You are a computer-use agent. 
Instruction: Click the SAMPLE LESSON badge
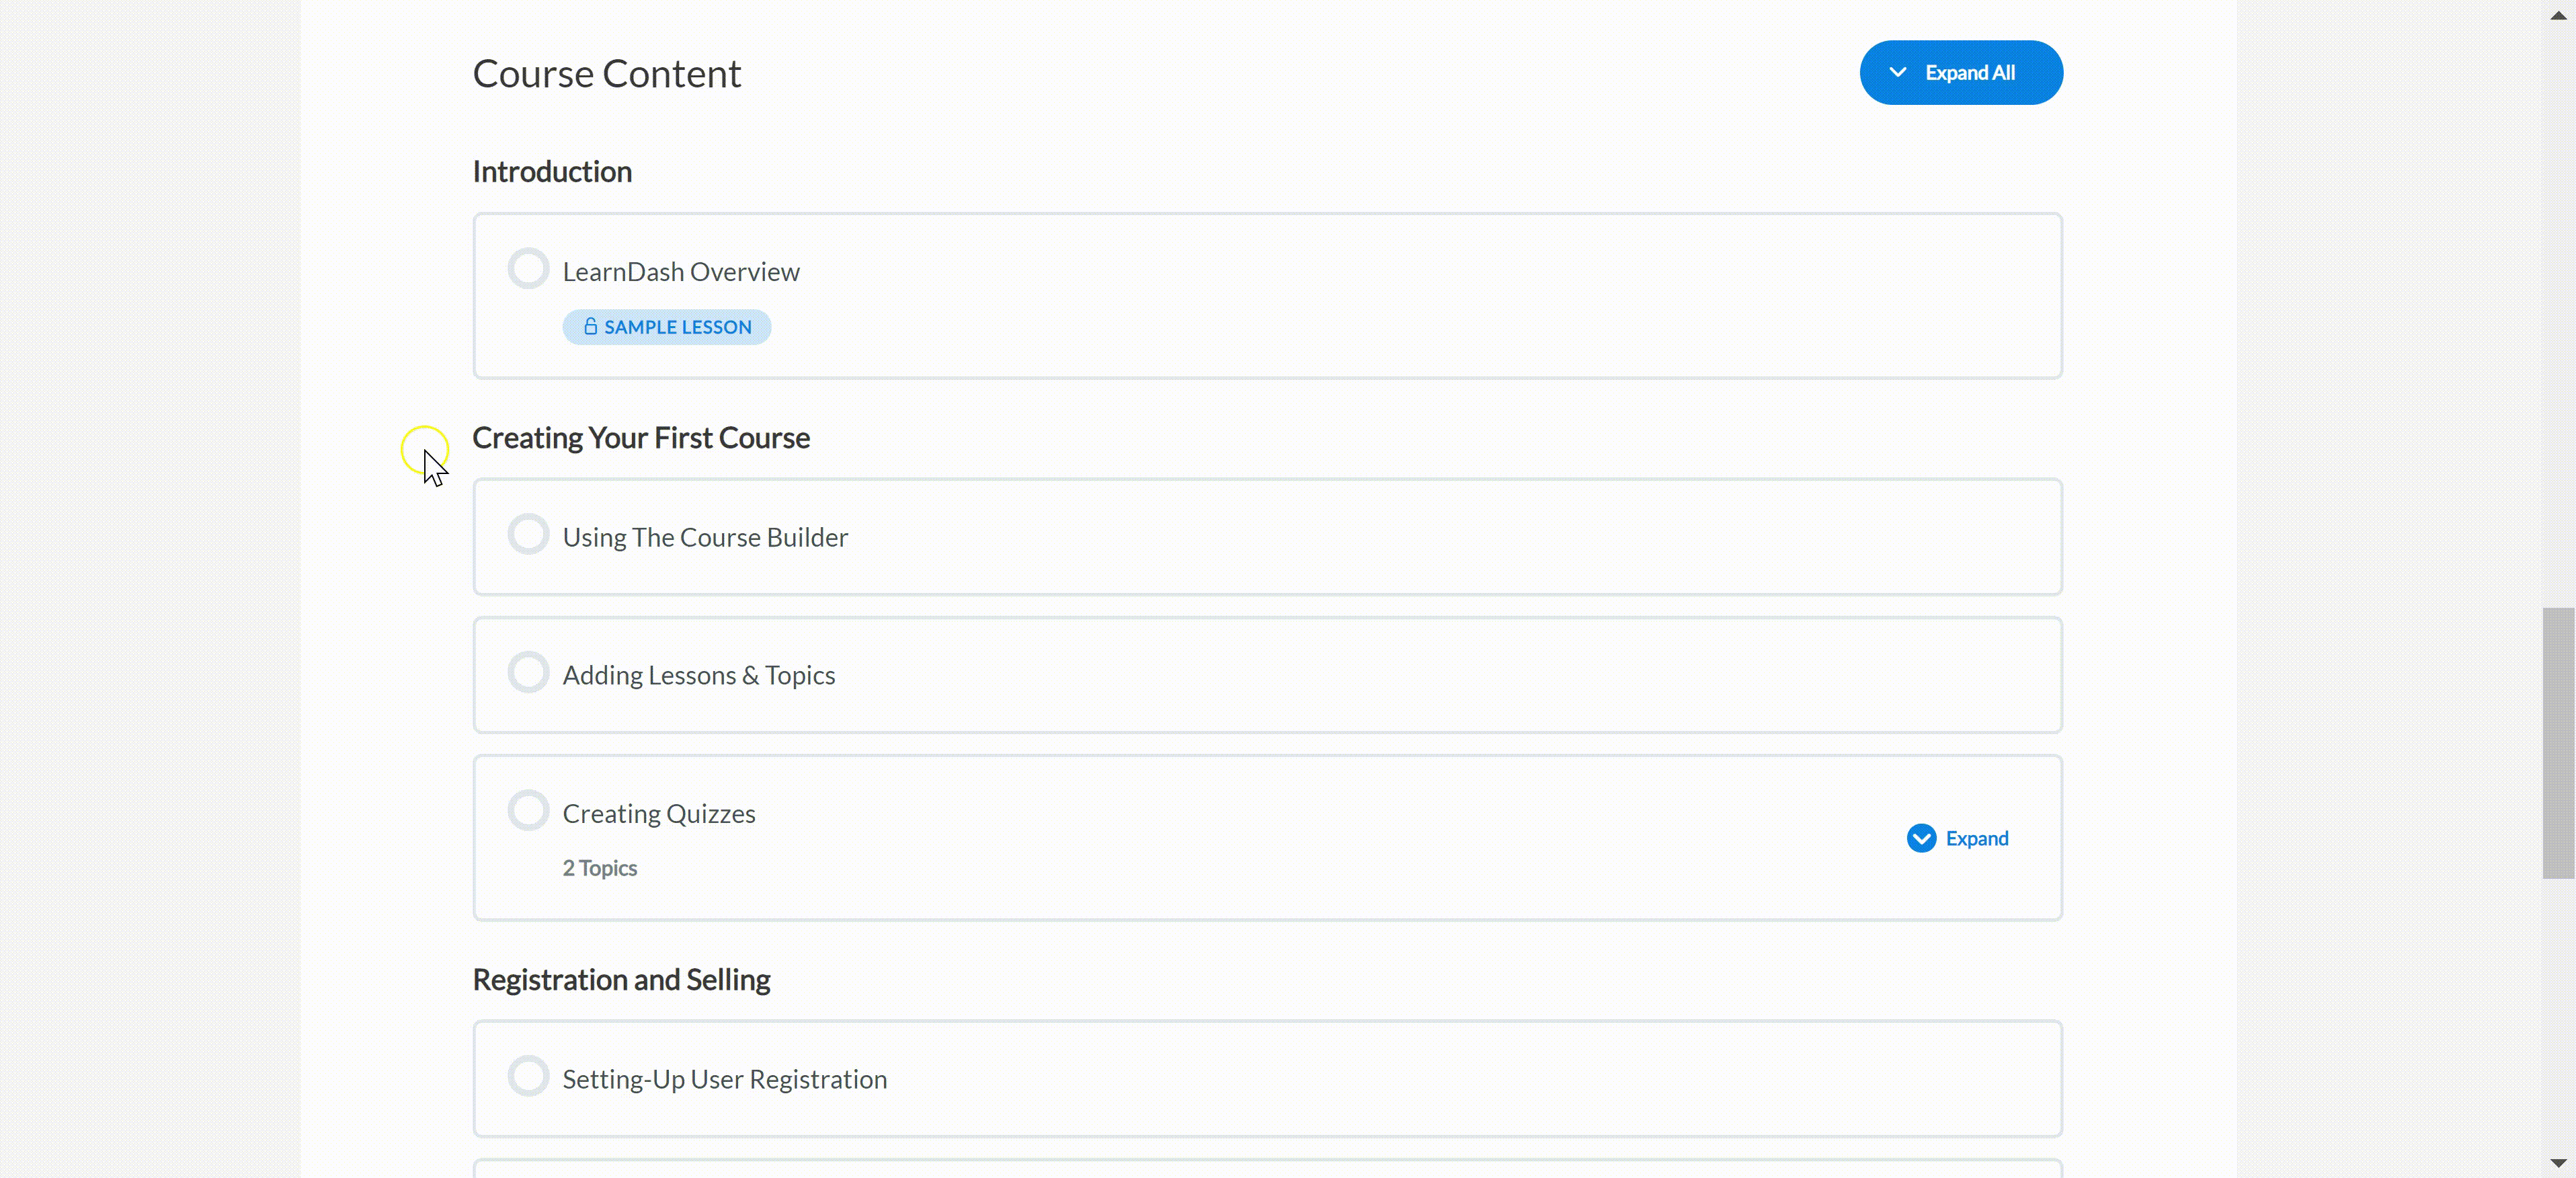(666, 327)
